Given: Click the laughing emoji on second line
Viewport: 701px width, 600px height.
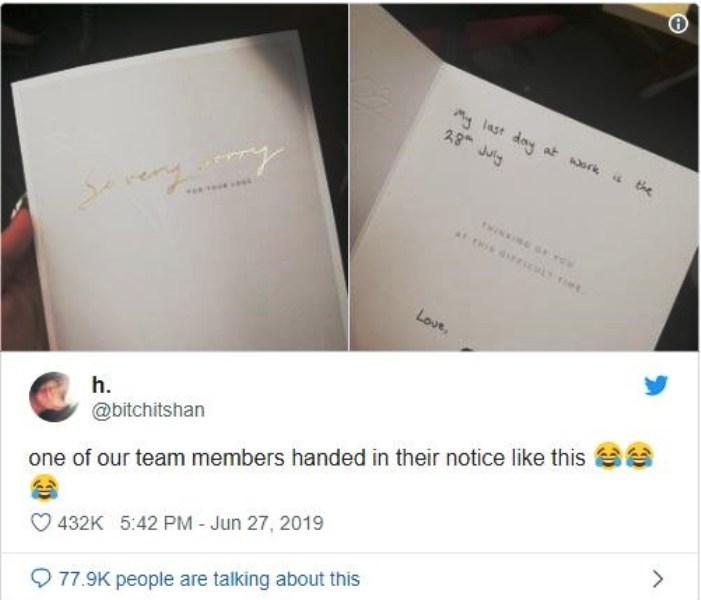Looking at the screenshot, I should click(x=44, y=488).
